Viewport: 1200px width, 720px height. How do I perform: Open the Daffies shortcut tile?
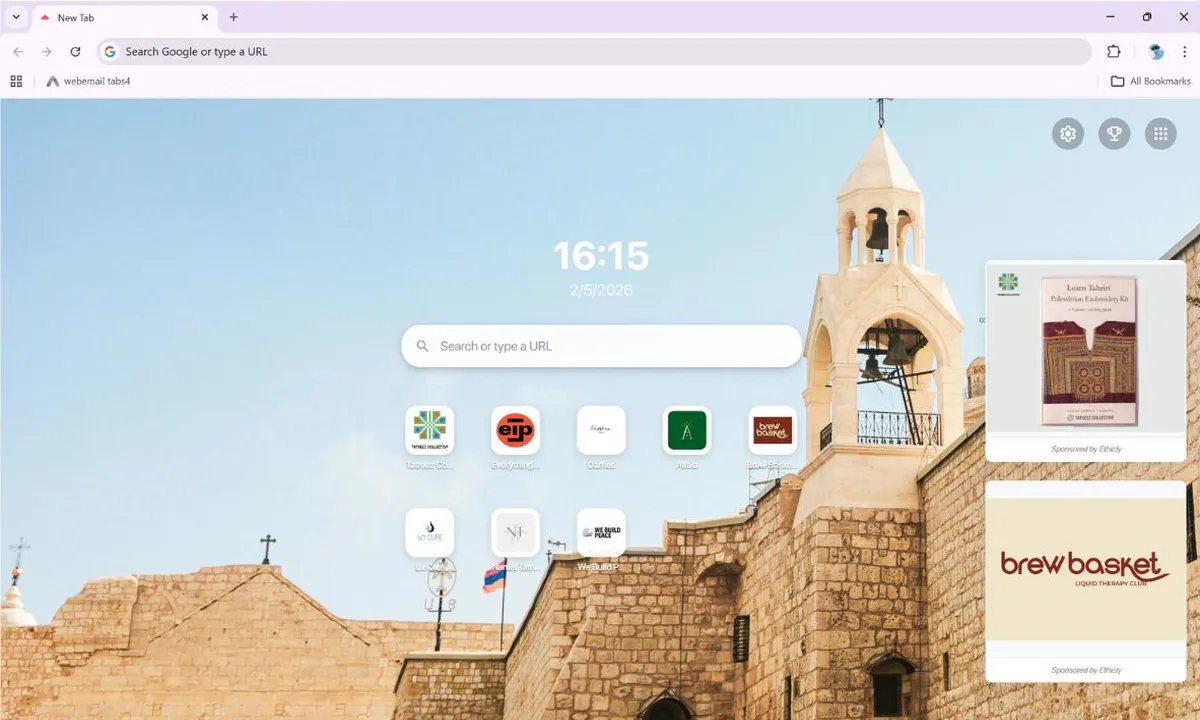601,431
